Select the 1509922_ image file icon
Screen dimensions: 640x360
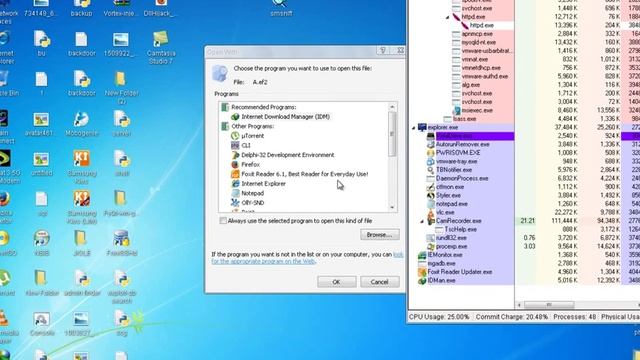coord(121,44)
